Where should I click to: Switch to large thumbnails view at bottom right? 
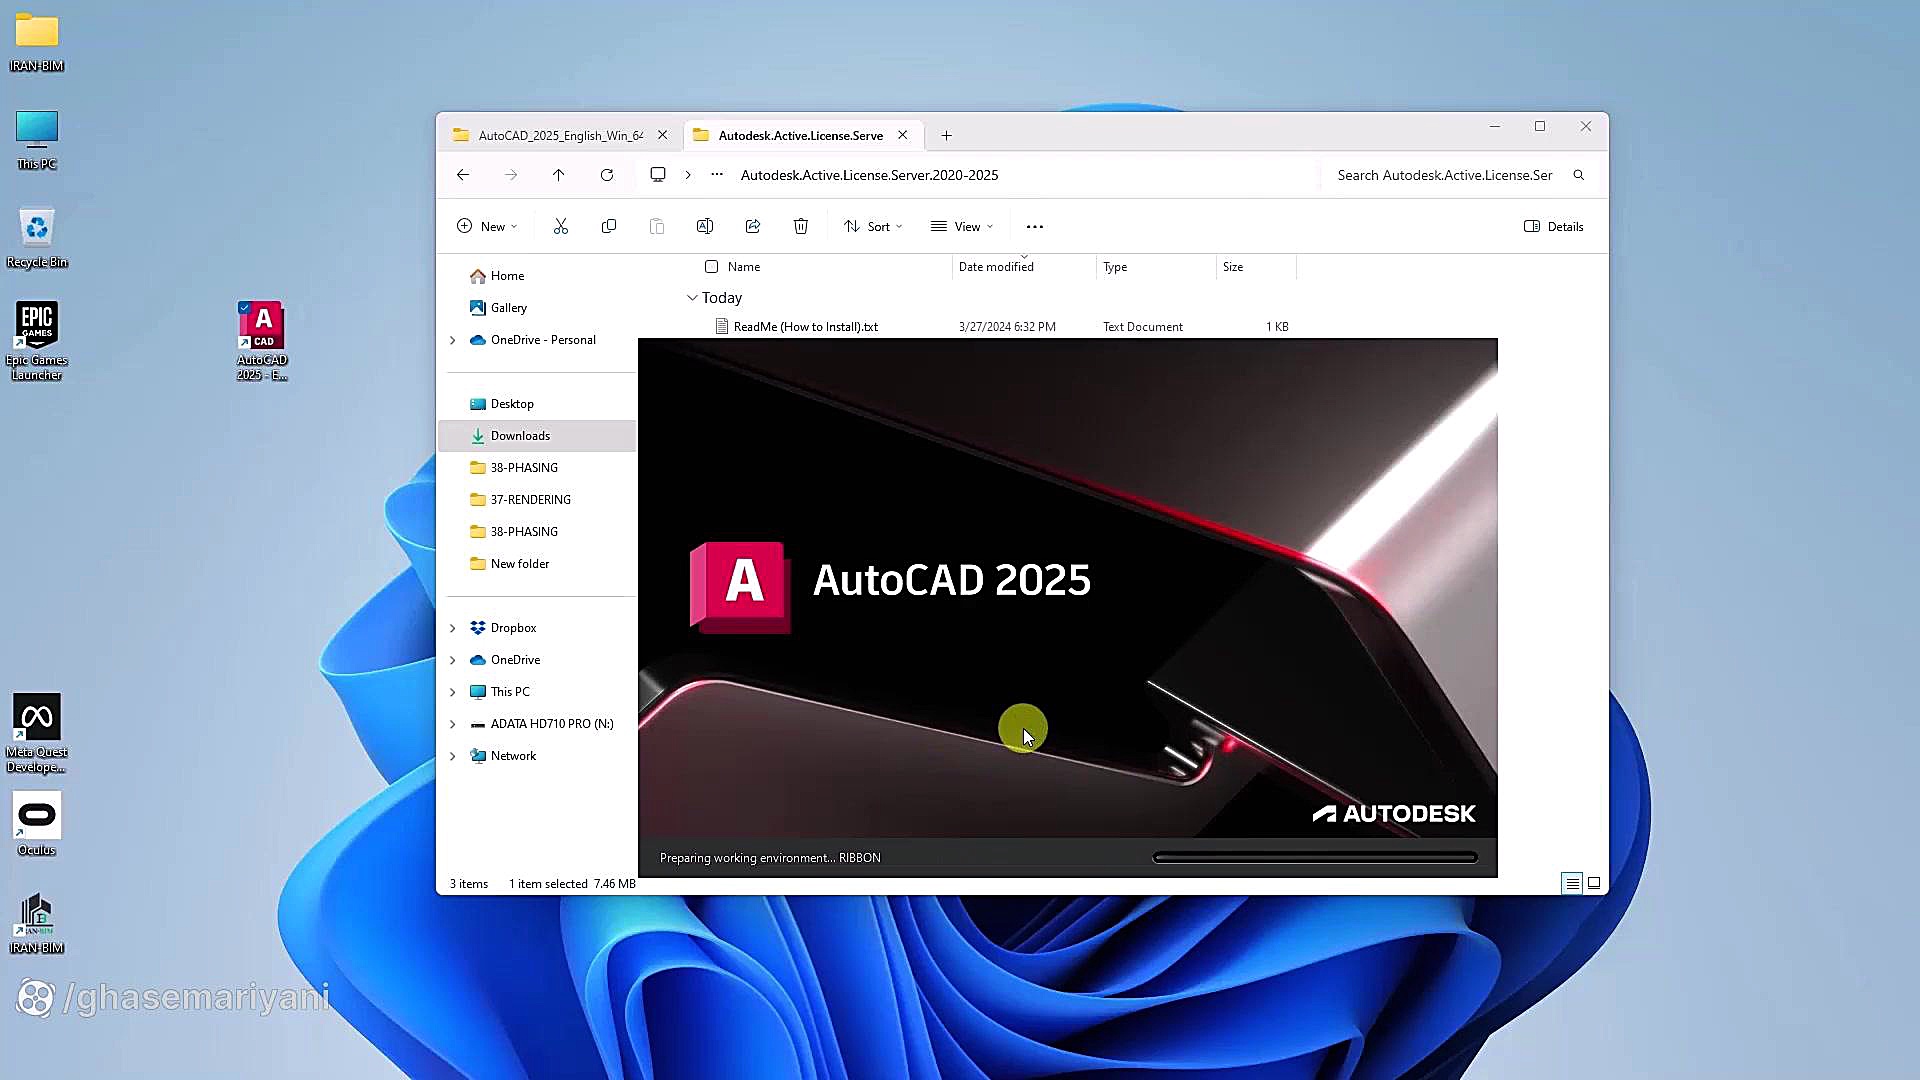pos(1595,883)
